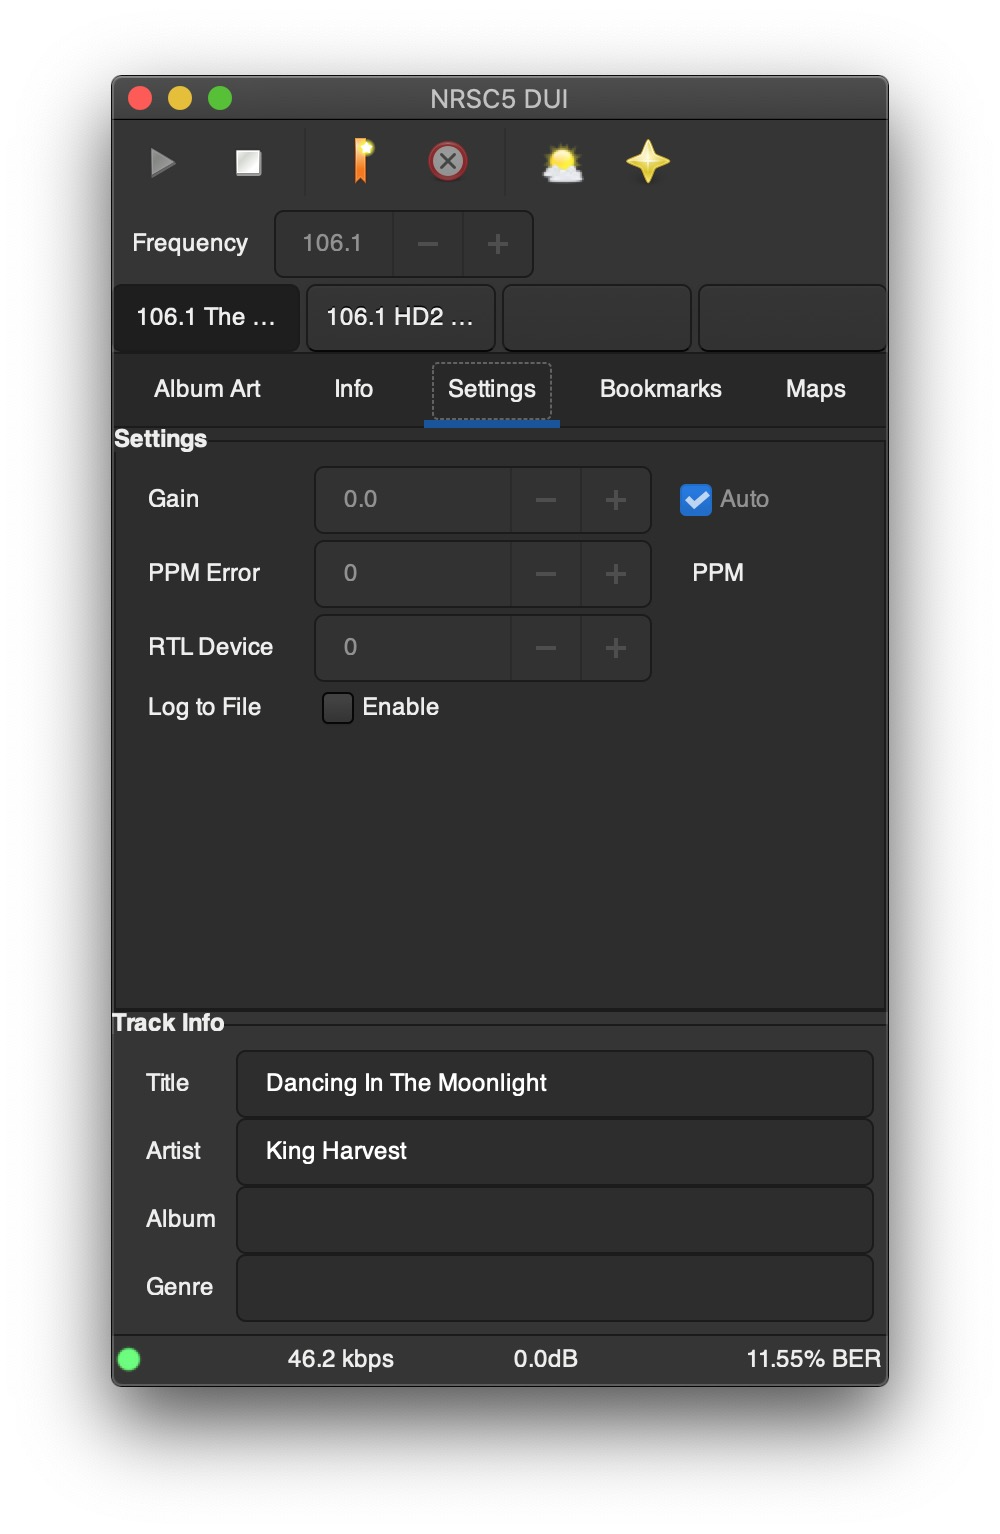The height and width of the screenshot is (1534, 1000).
Task: Increase frequency with the plus stepper
Action: tap(497, 244)
